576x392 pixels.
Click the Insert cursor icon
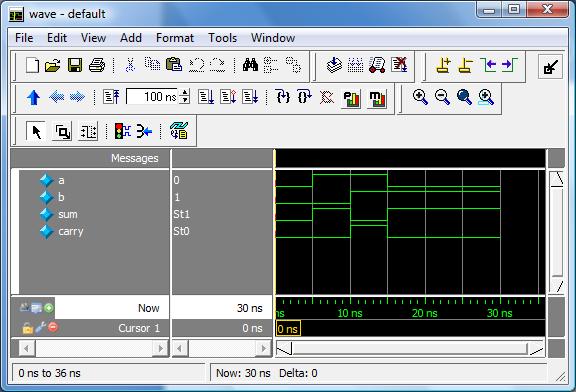444,66
